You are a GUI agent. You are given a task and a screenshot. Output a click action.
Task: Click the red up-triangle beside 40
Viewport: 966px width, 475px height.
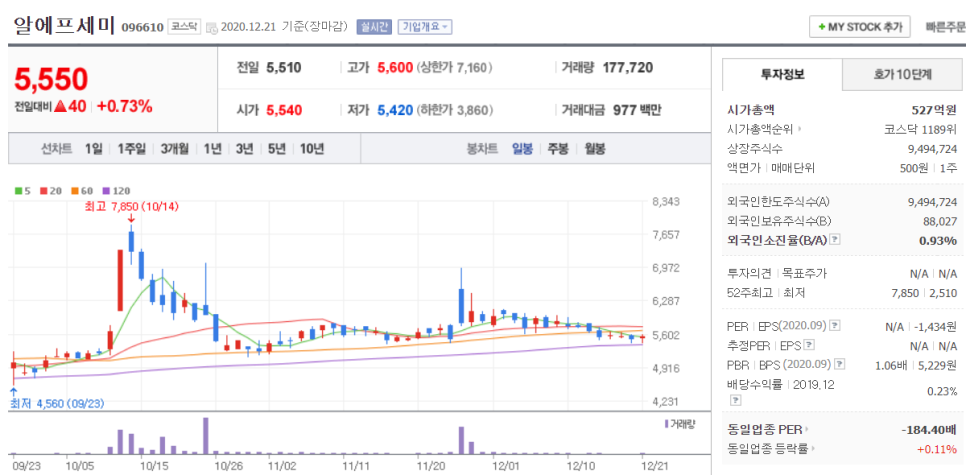coord(60,106)
